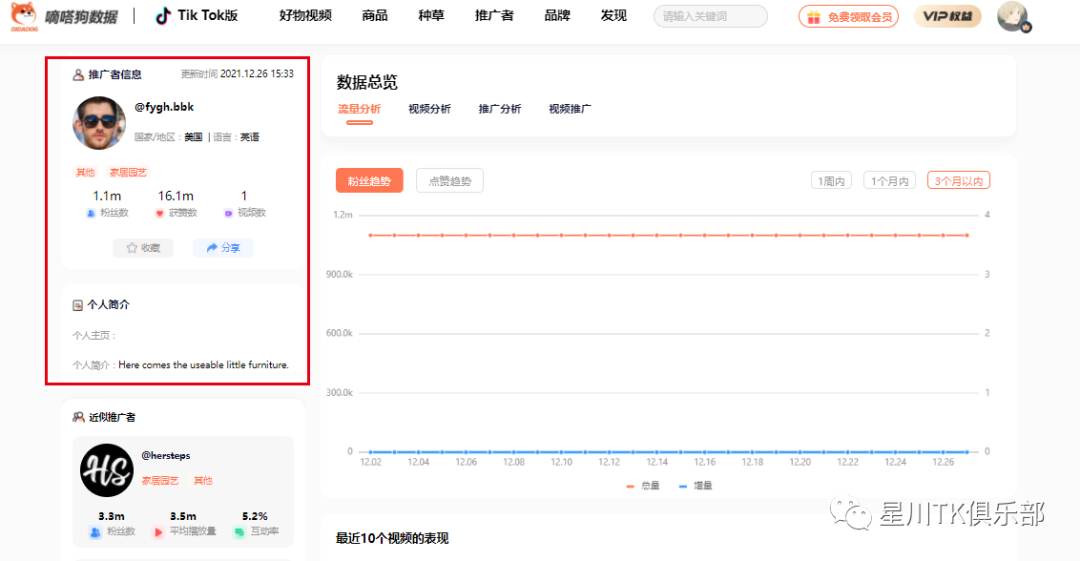Click the VIP权益 button
The height and width of the screenshot is (561, 1080).
tap(948, 16)
